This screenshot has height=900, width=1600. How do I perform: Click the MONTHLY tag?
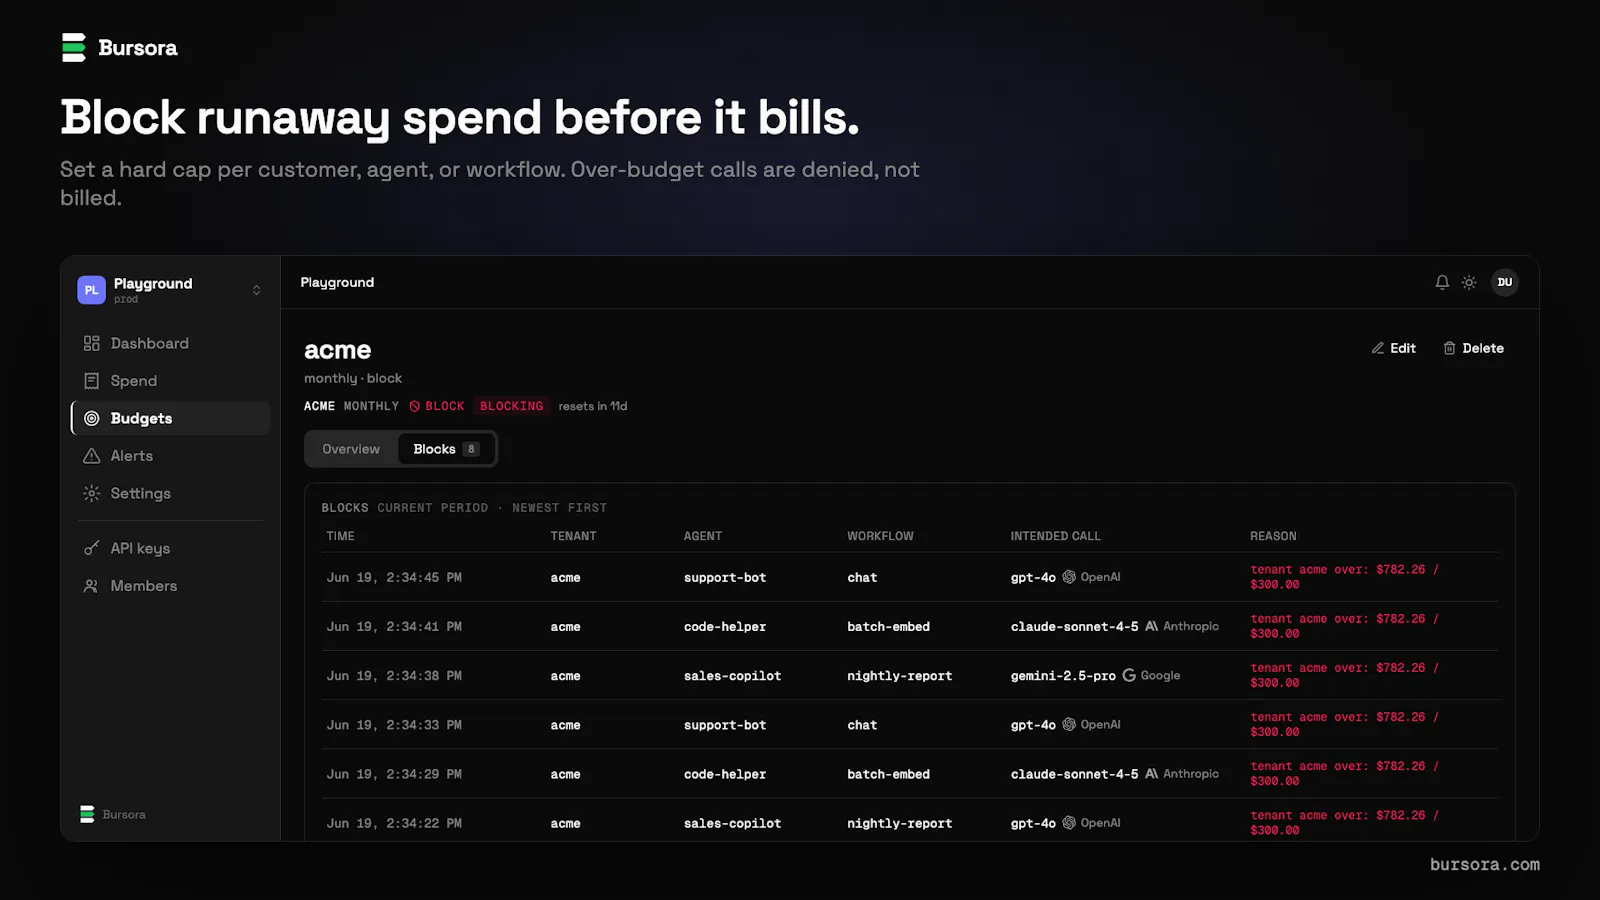point(371,406)
